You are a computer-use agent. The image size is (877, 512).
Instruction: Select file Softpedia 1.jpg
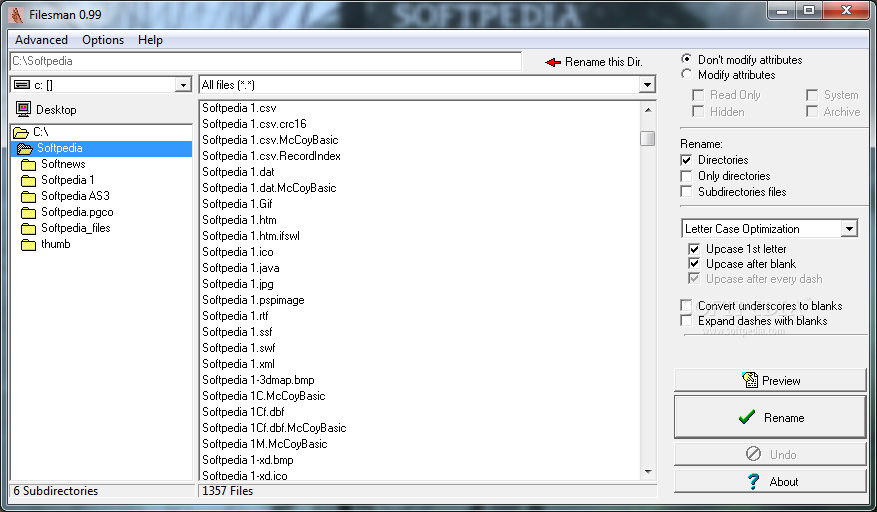[x=238, y=284]
